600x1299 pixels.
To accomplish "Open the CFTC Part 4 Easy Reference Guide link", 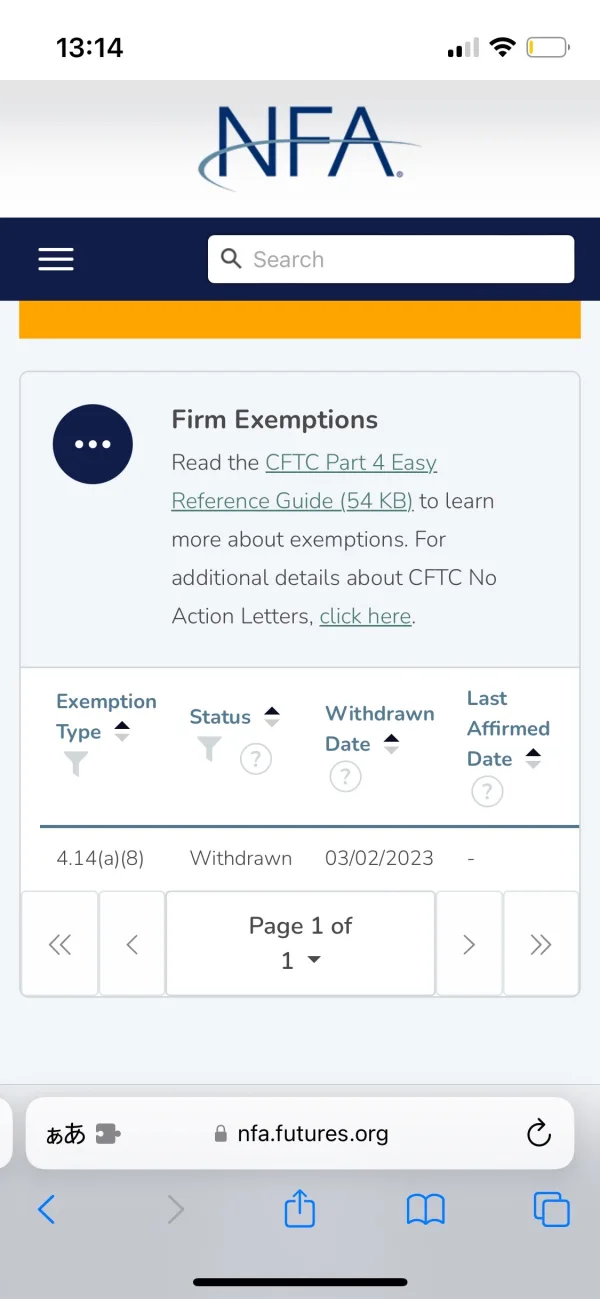I will [305, 482].
